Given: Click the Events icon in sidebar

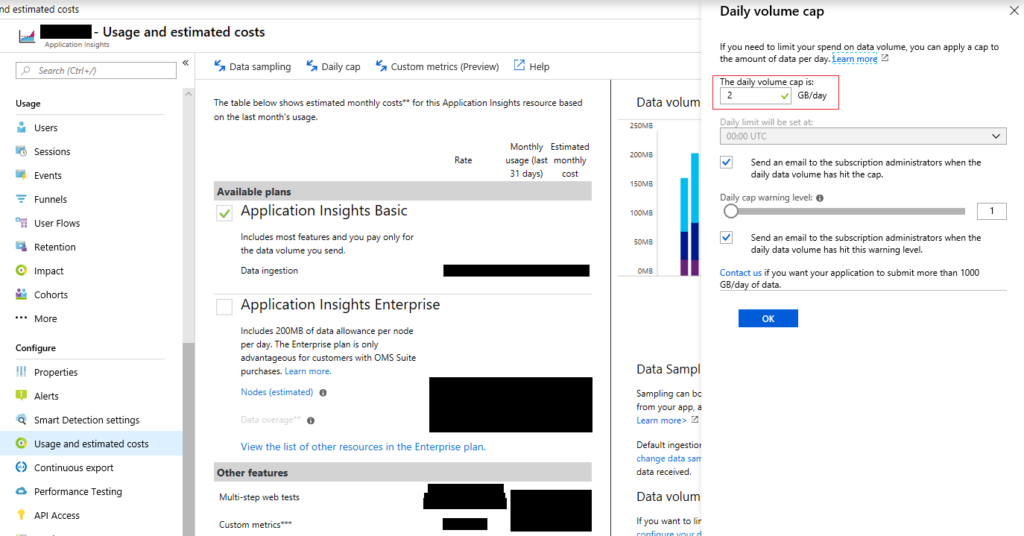Looking at the screenshot, I should (x=22, y=175).
